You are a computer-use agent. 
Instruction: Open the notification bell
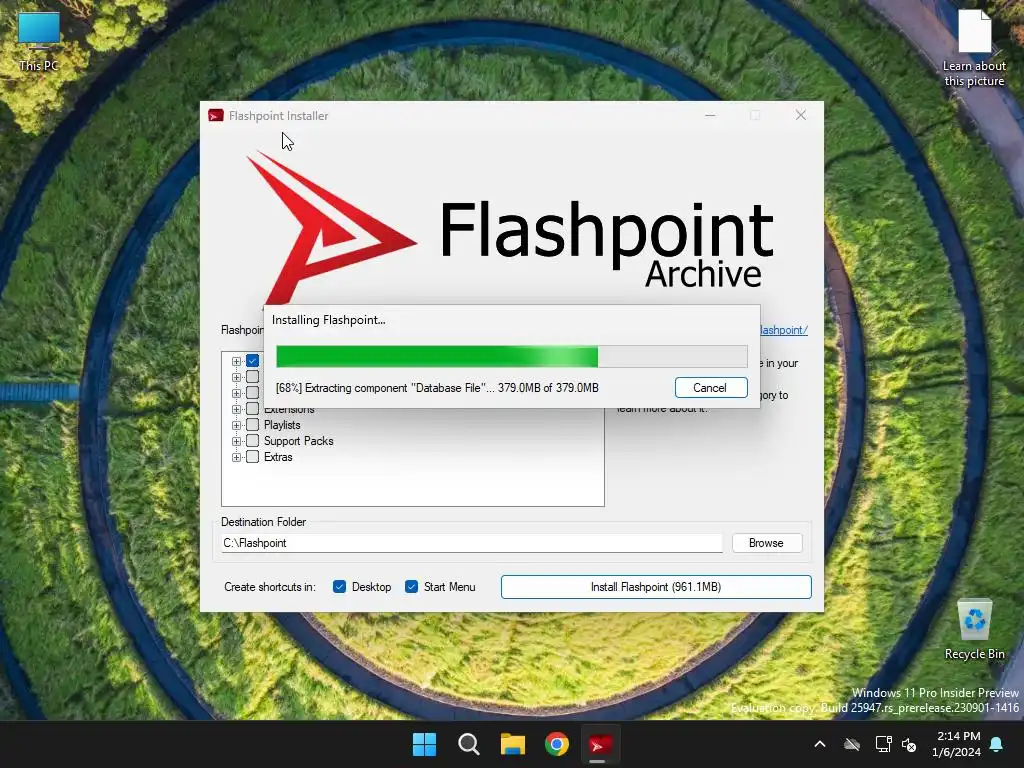[997, 744]
